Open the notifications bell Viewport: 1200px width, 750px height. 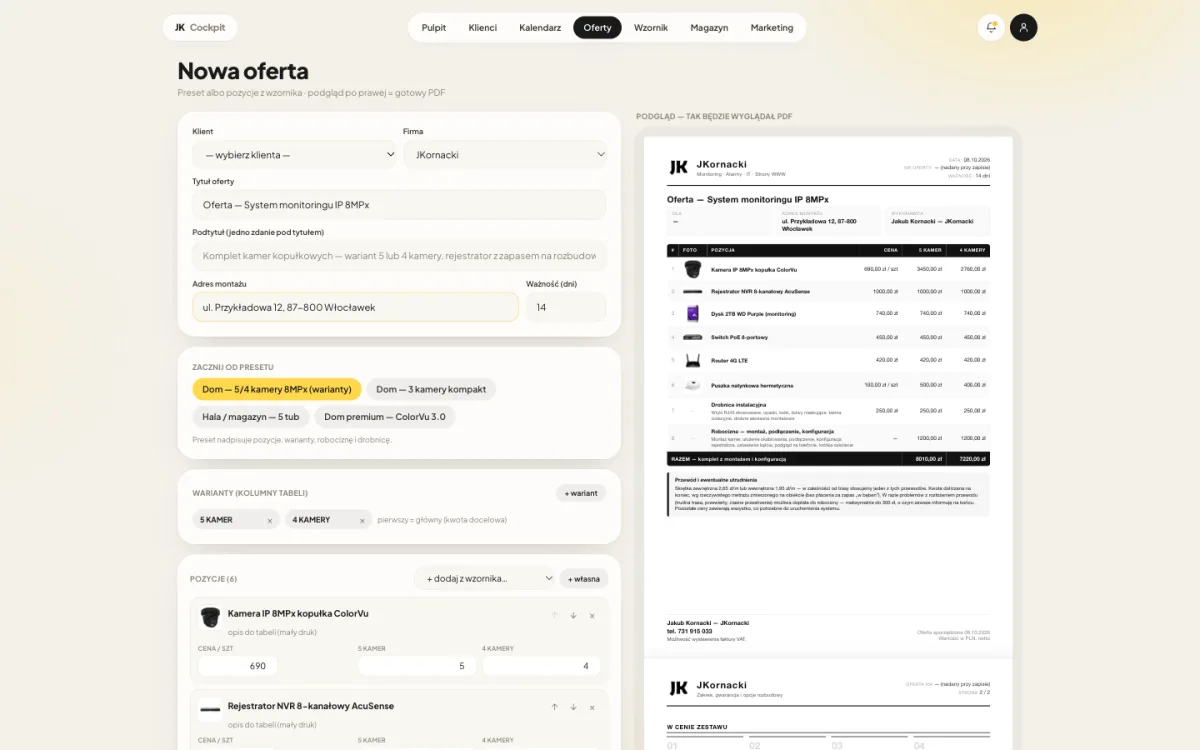click(991, 27)
